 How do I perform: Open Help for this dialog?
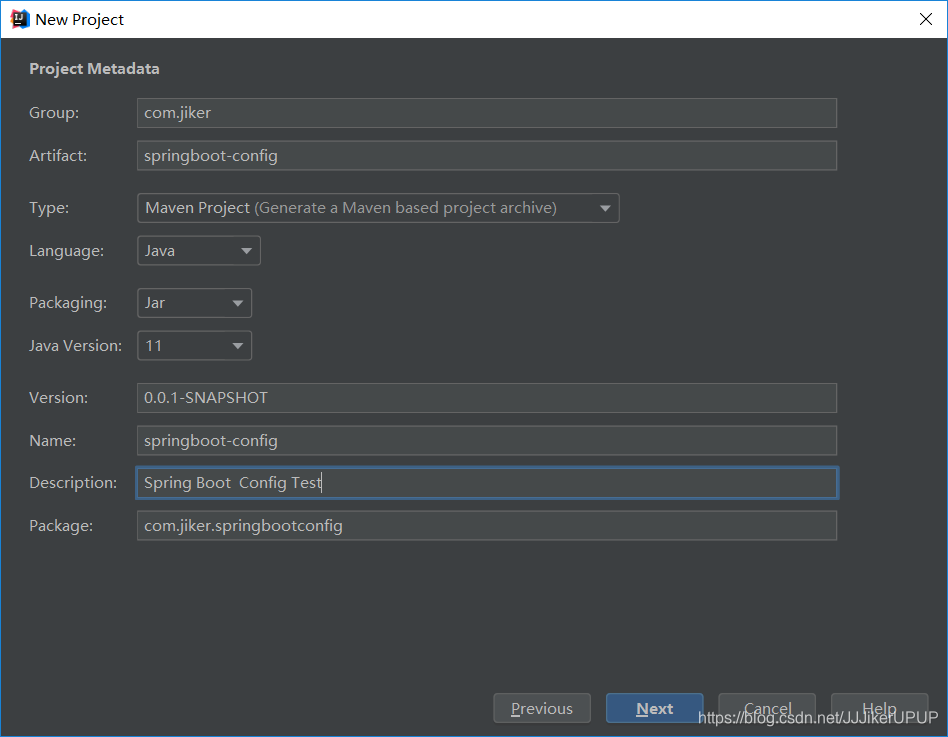pyautogui.click(x=880, y=709)
